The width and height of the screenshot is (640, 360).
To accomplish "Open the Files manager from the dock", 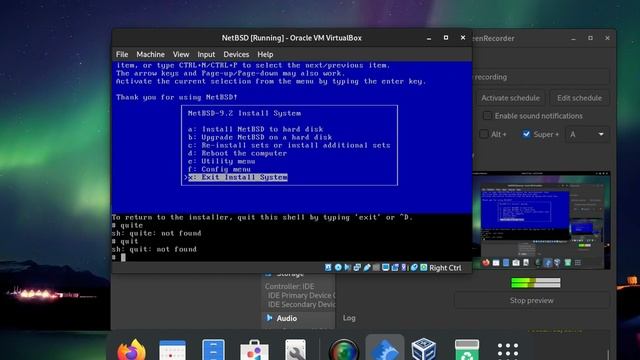I will (x=213, y=350).
